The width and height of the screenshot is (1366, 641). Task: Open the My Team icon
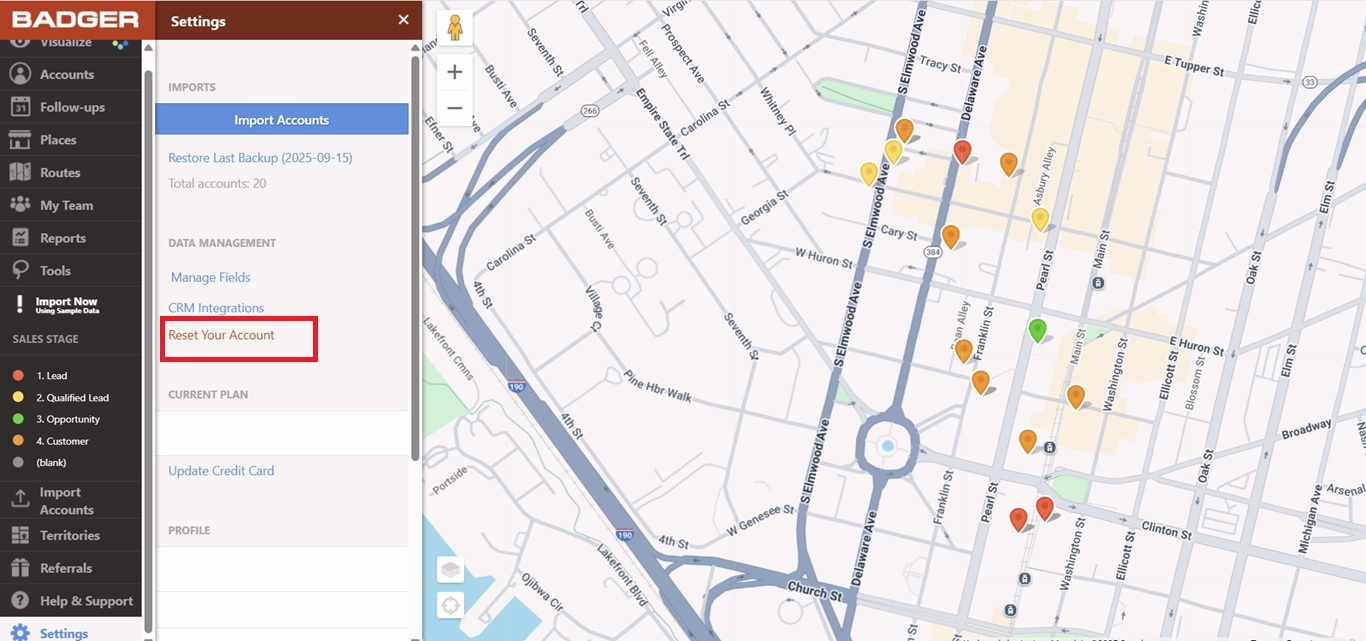pyautogui.click(x=20, y=205)
